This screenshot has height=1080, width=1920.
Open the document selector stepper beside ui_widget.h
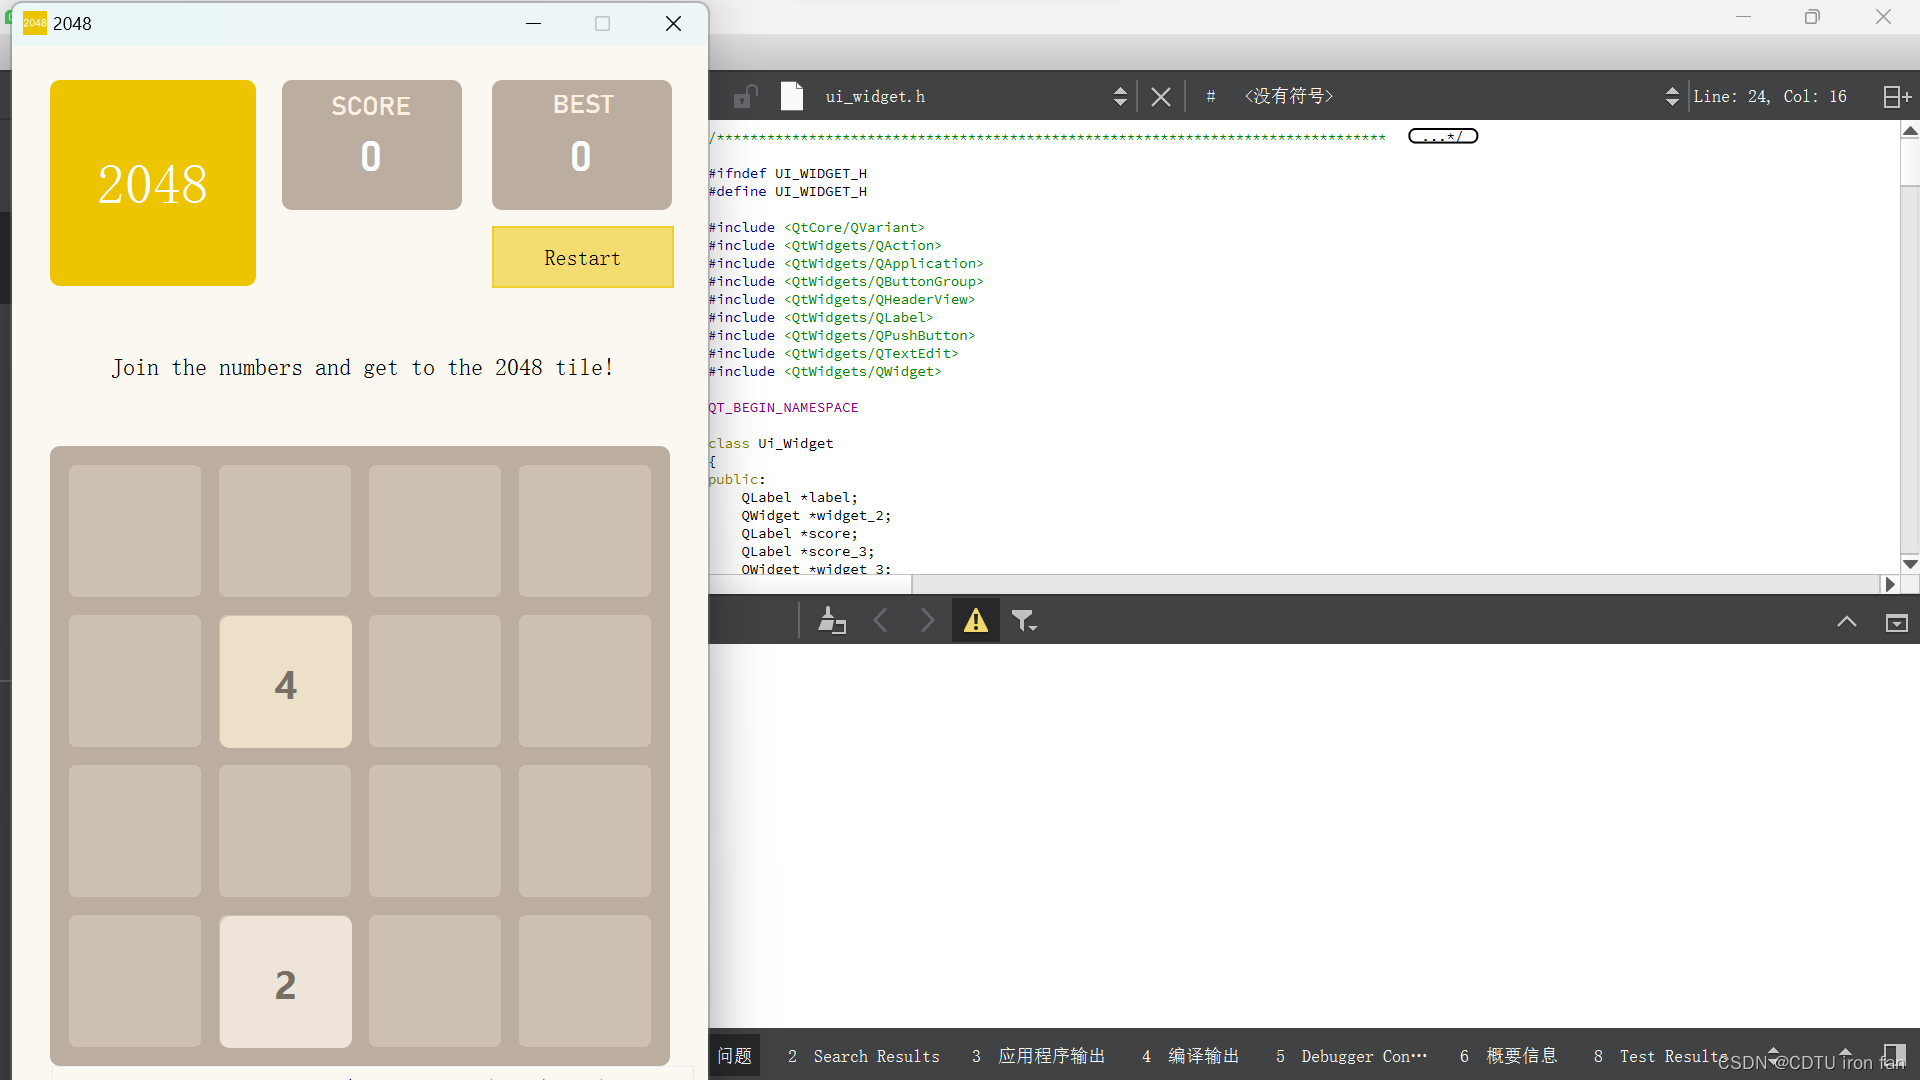click(1120, 96)
